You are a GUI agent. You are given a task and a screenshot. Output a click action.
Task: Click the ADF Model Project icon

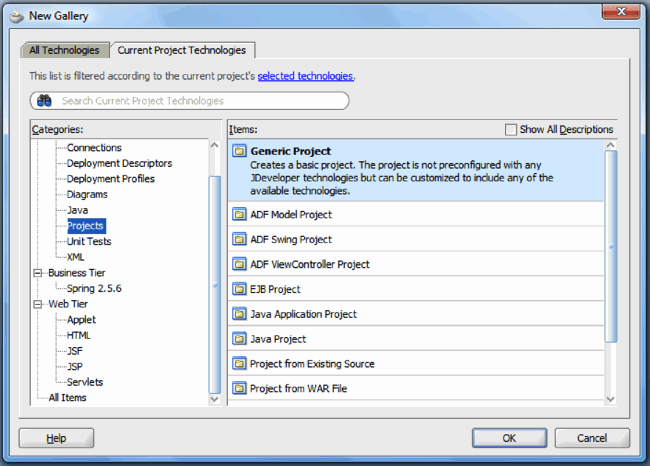pos(239,214)
